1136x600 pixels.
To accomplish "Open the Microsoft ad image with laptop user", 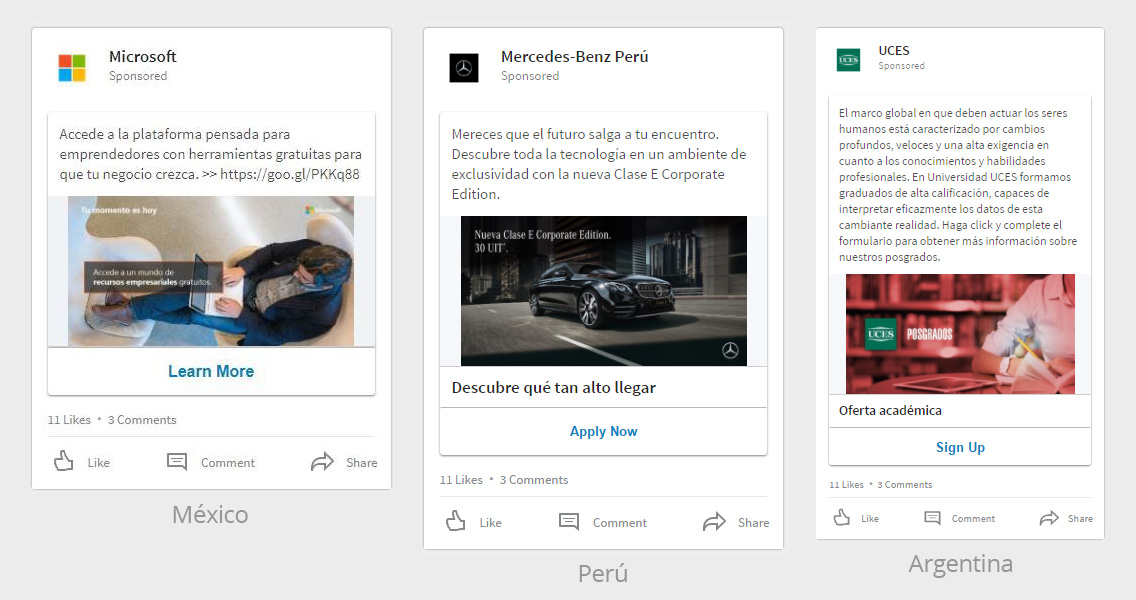I will (211, 271).
